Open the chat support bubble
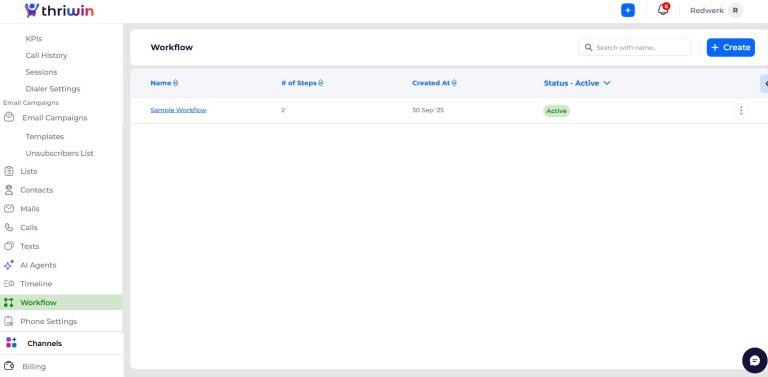 pos(754,360)
